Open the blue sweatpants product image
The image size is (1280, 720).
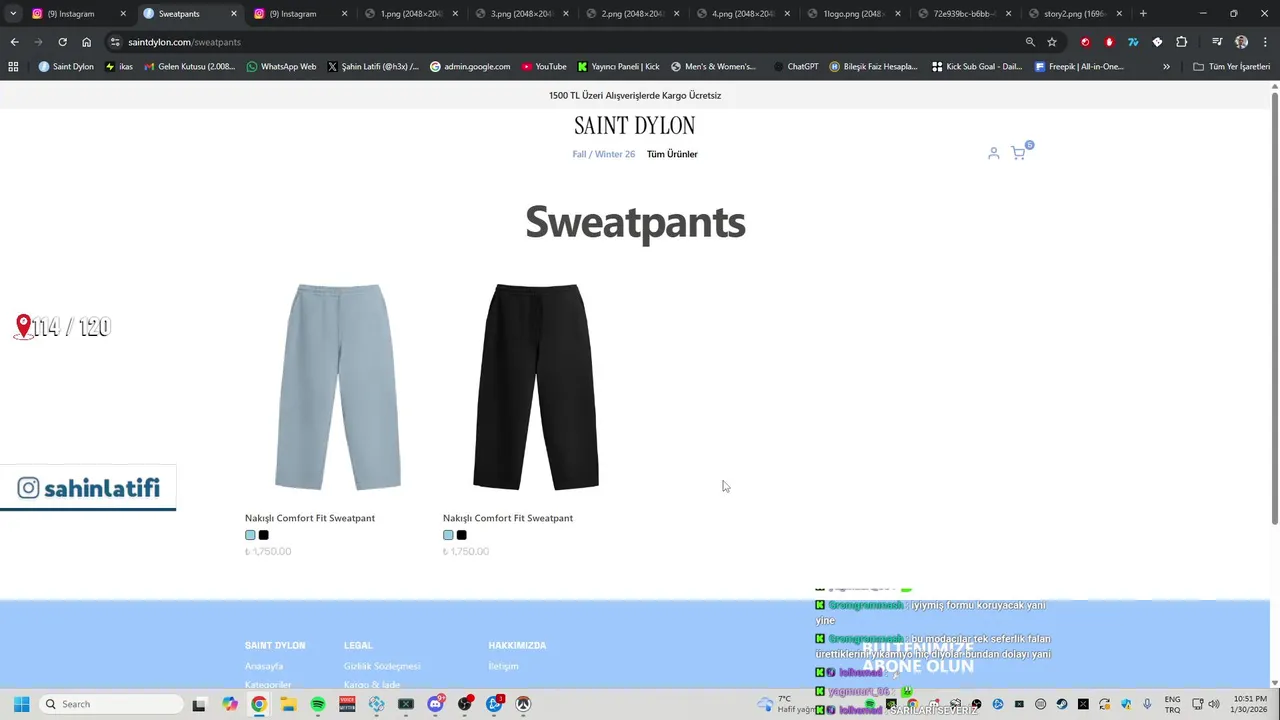click(338, 387)
